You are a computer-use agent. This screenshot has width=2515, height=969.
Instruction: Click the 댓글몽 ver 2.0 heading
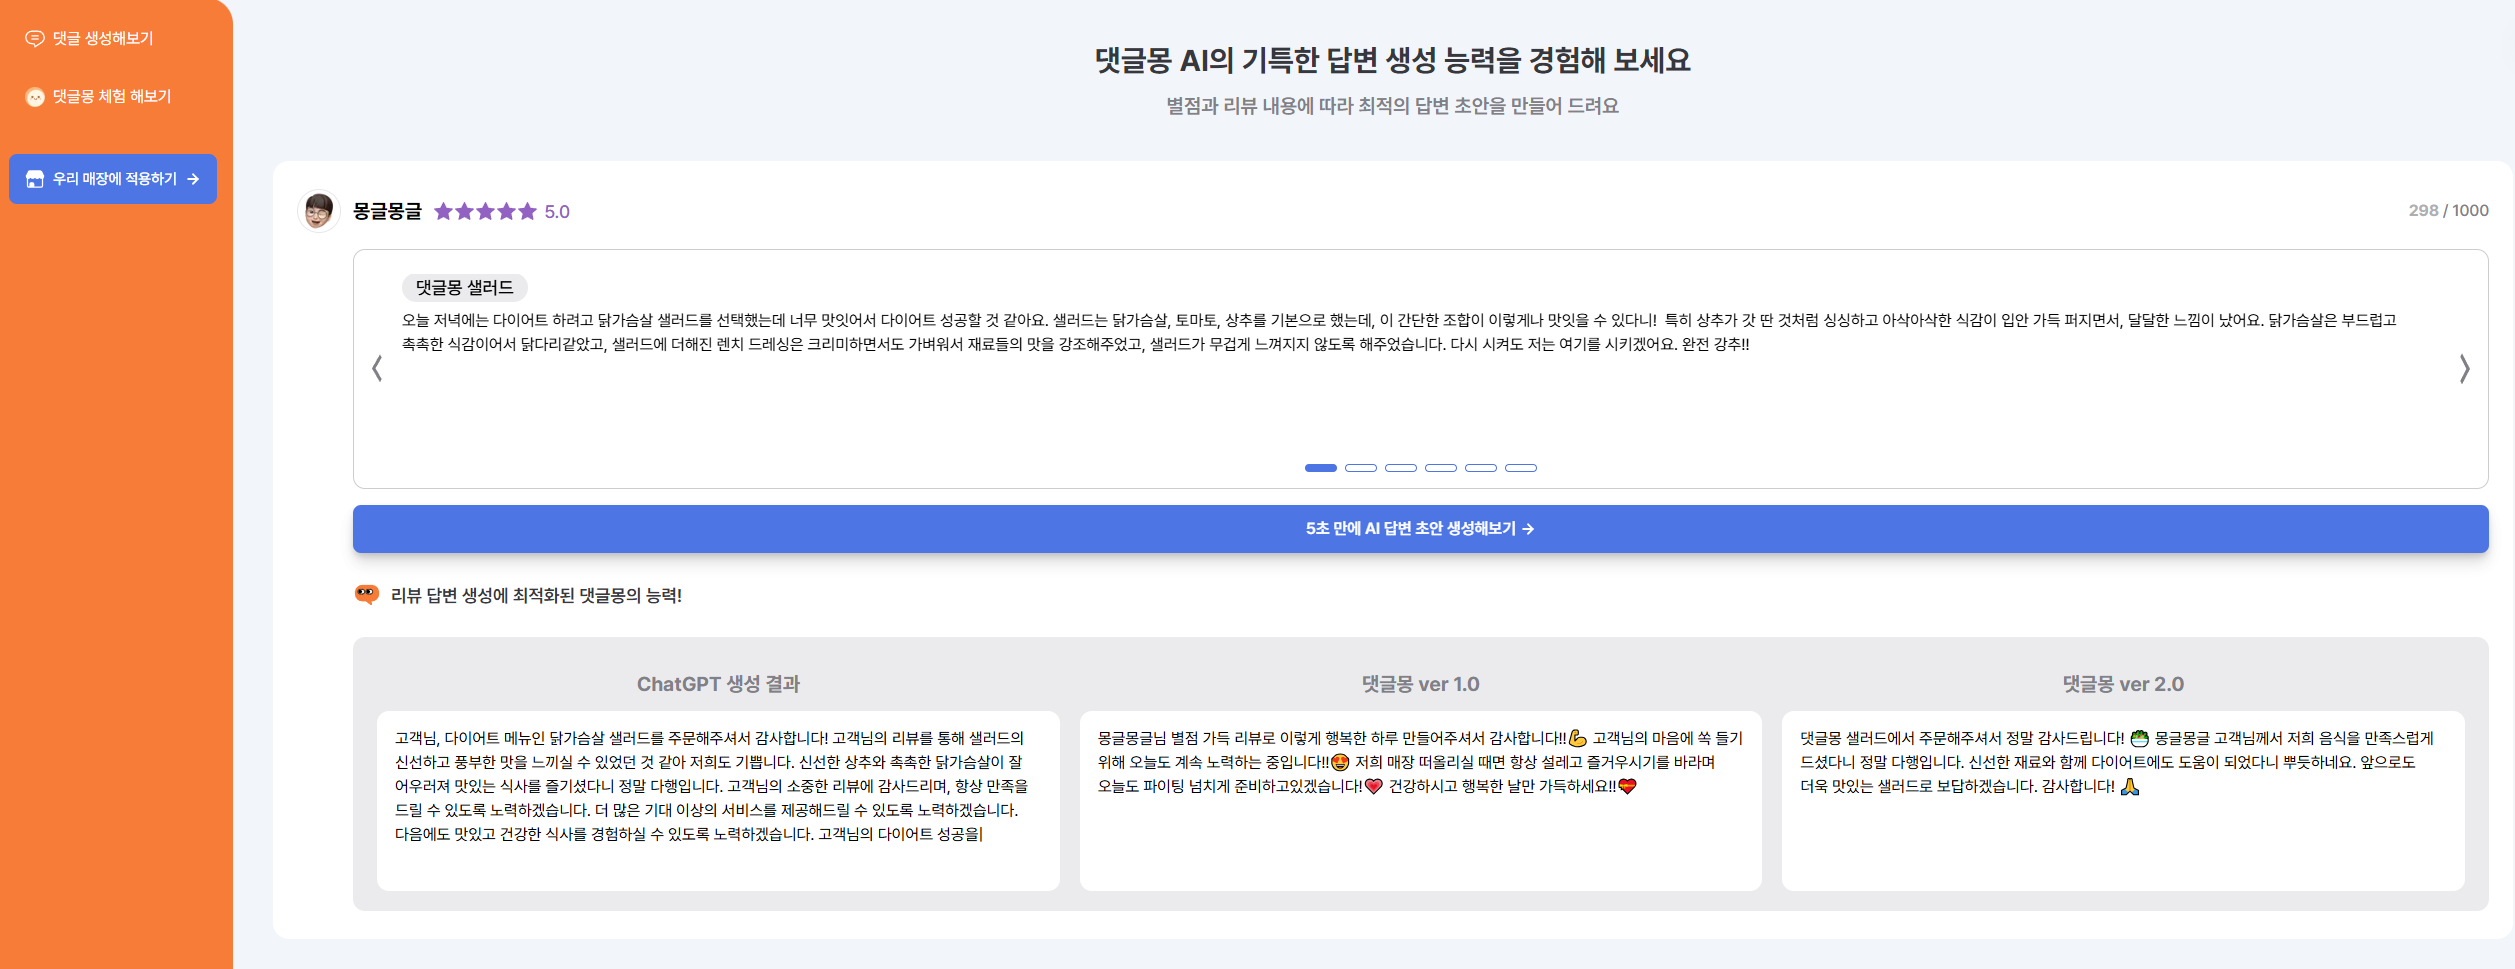[2123, 684]
